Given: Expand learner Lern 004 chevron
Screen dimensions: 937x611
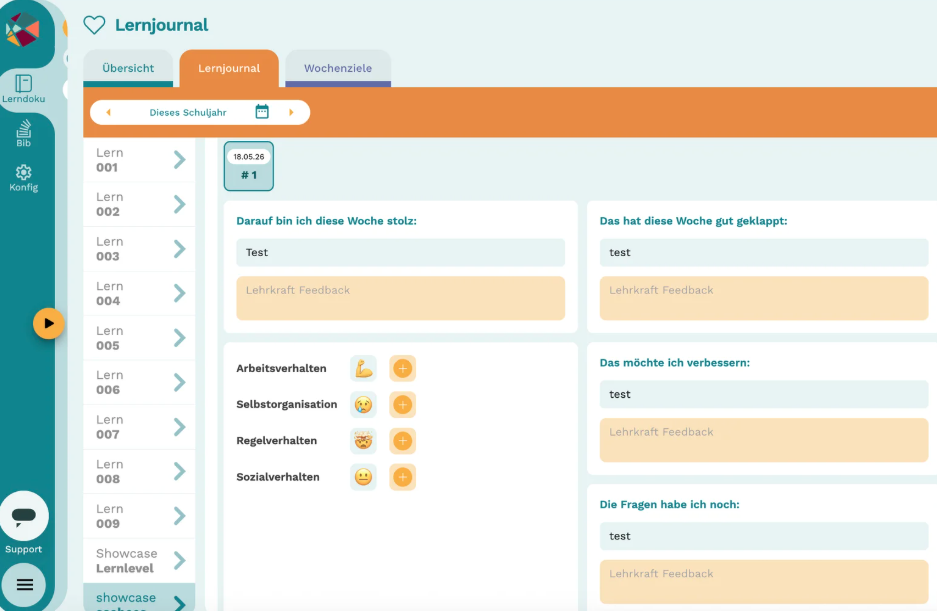Looking at the screenshot, I should pos(179,294).
